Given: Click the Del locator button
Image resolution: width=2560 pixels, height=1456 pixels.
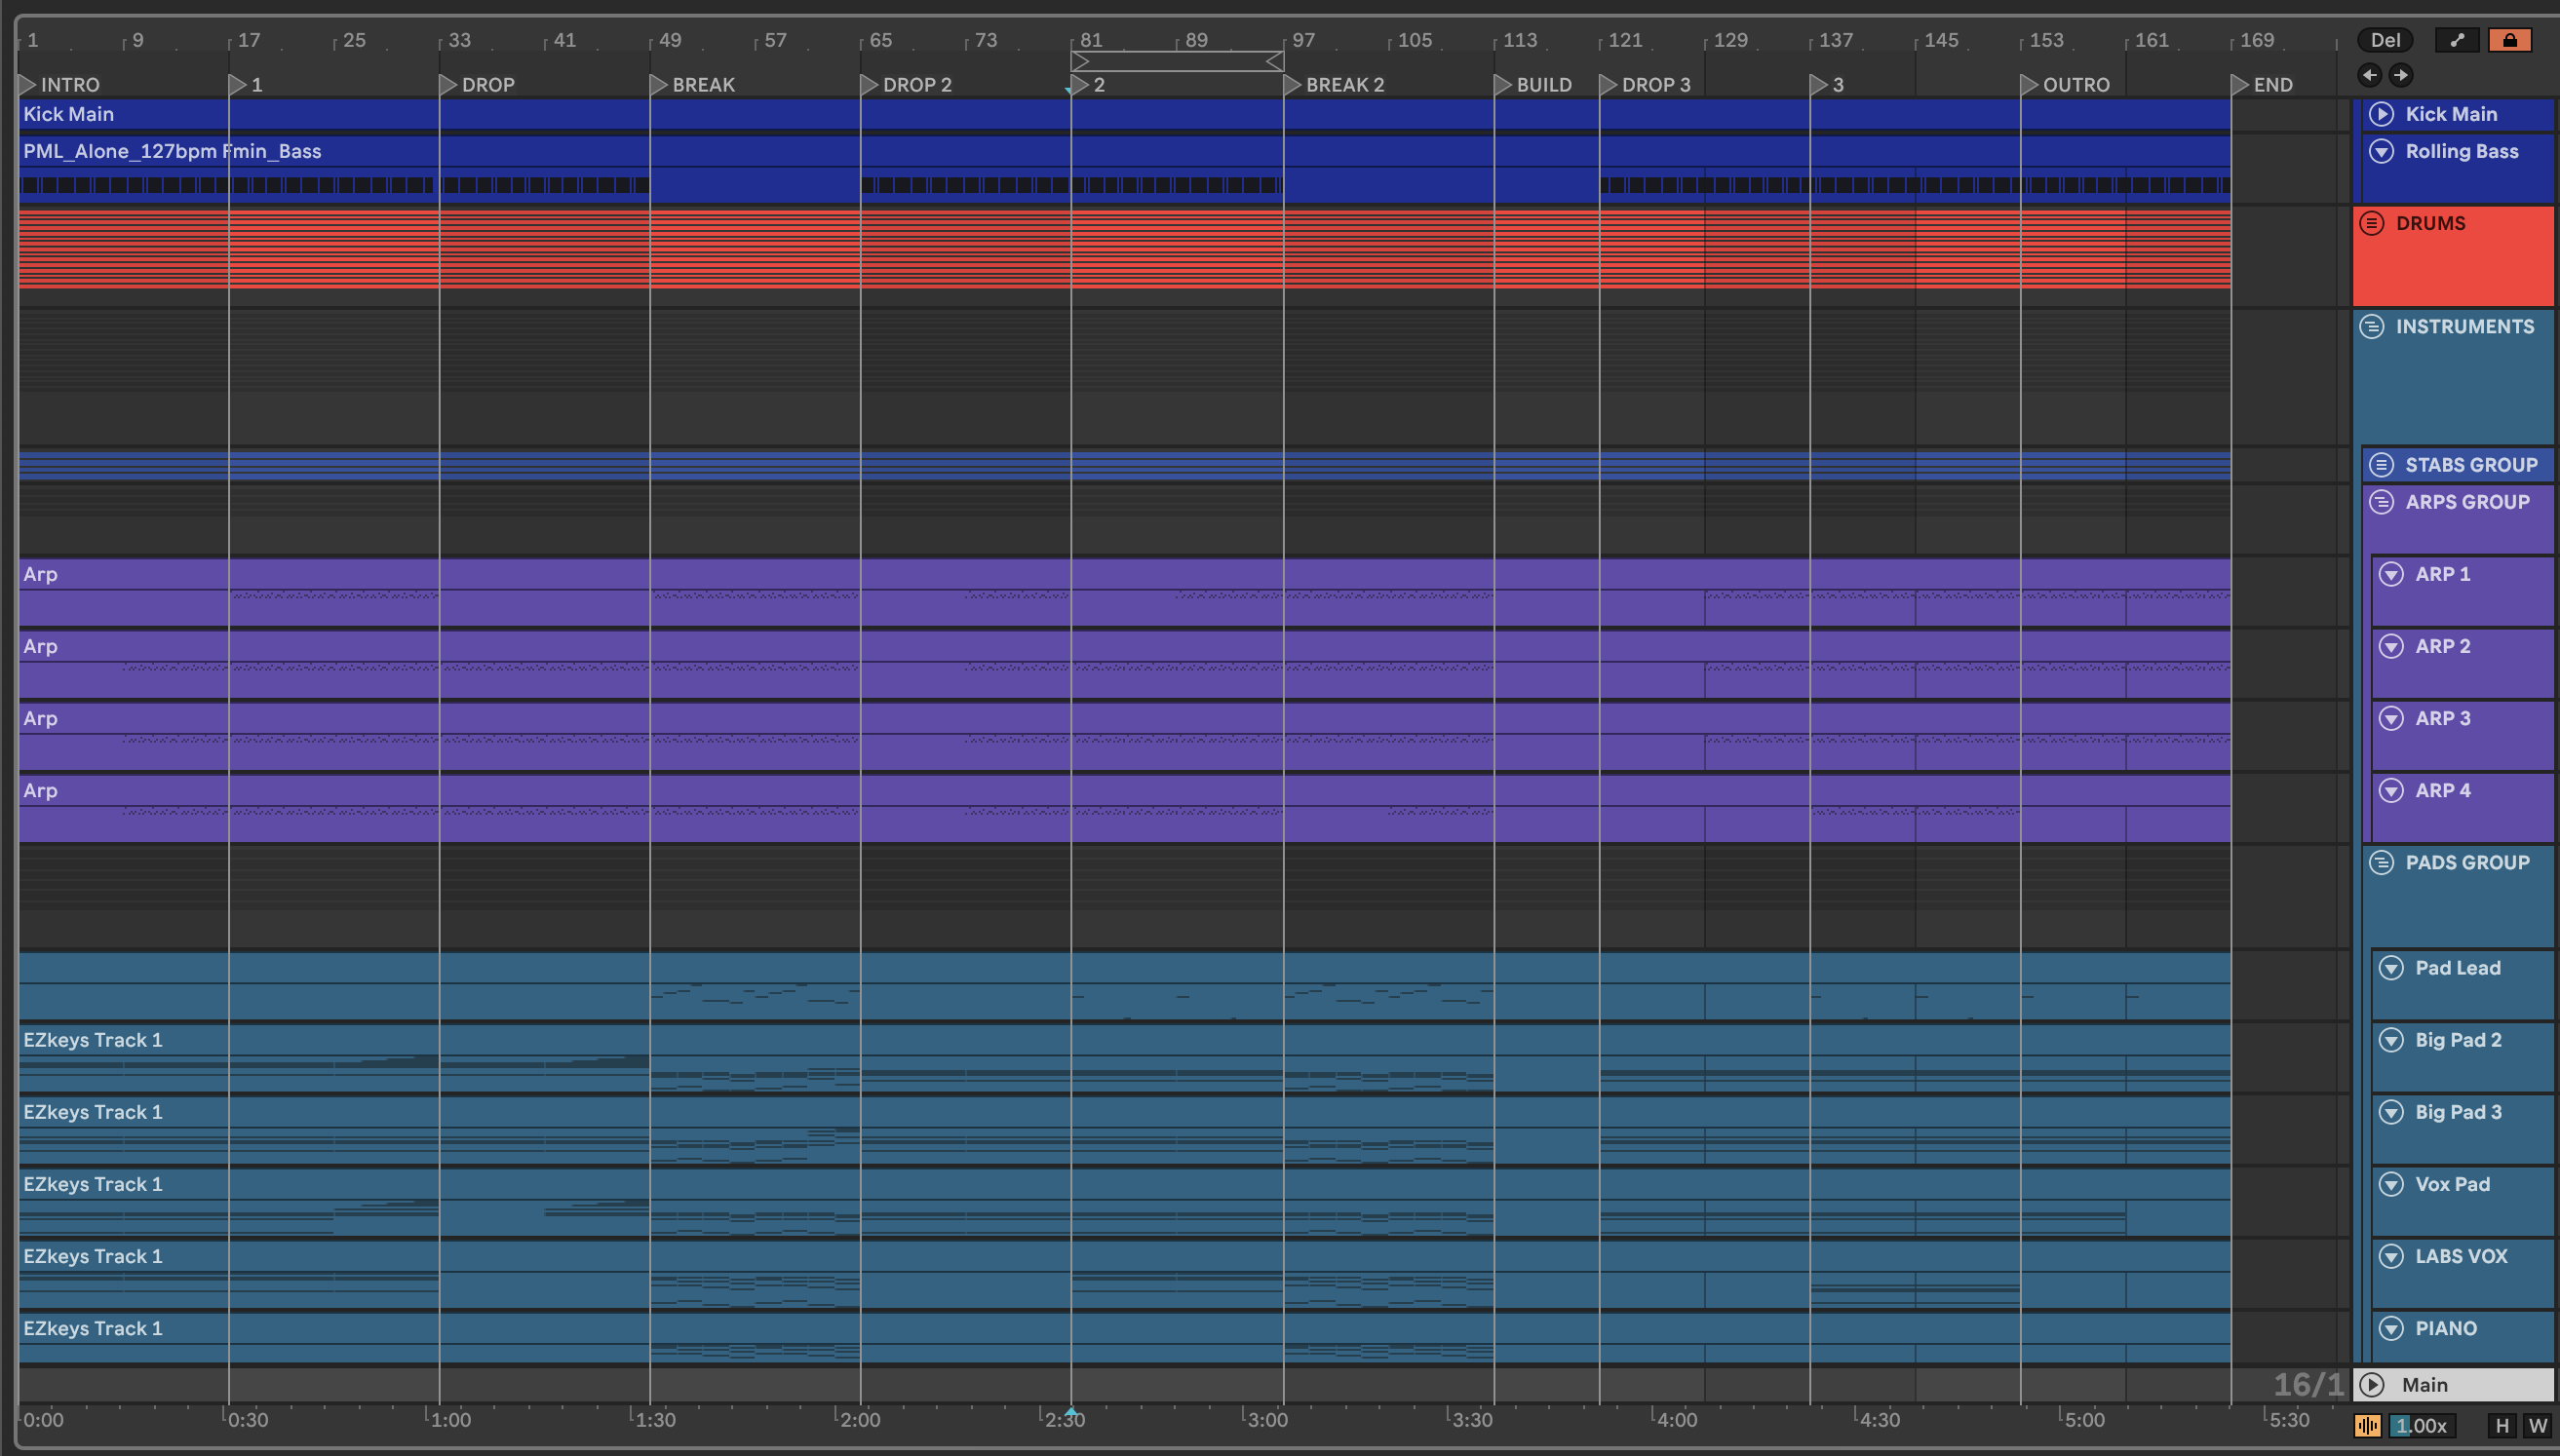Looking at the screenshot, I should tap(2385, 40).
